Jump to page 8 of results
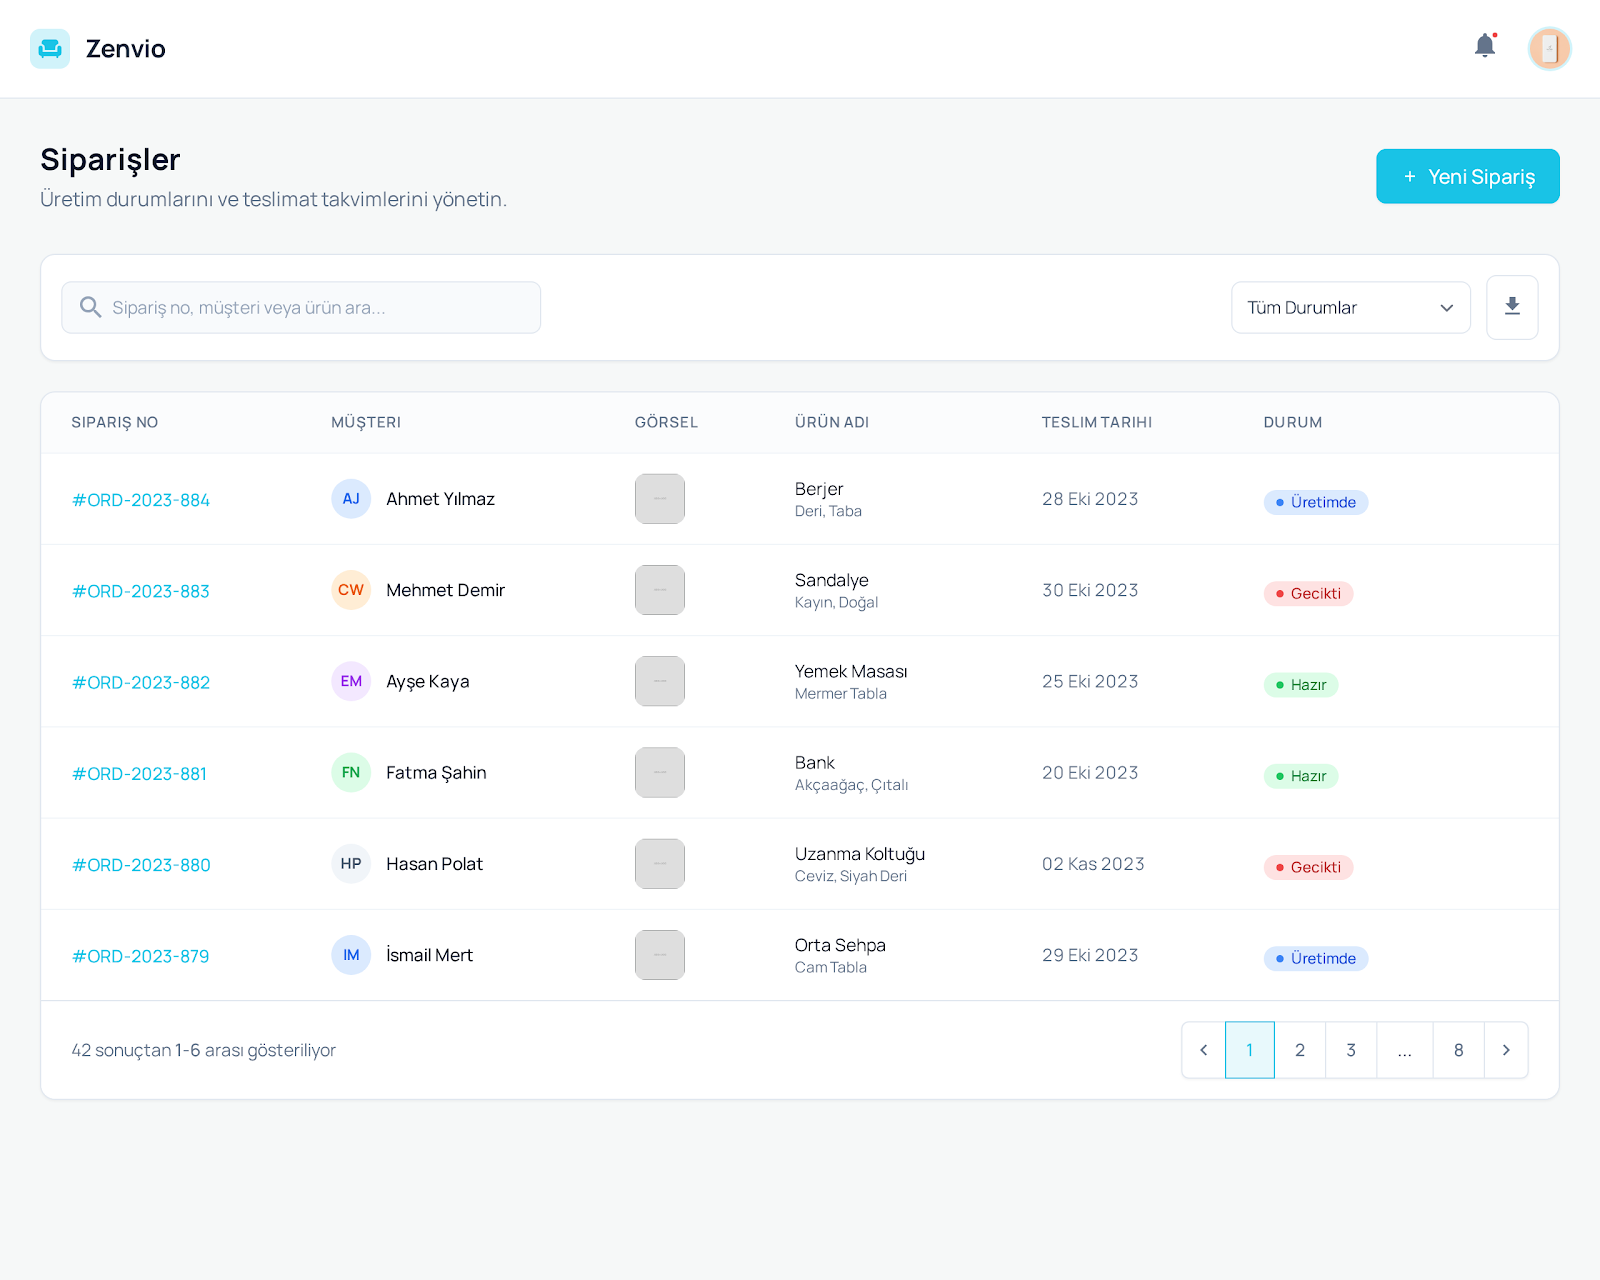The width and height of the screenshot is (1600, 1280). [1458, 1050]
